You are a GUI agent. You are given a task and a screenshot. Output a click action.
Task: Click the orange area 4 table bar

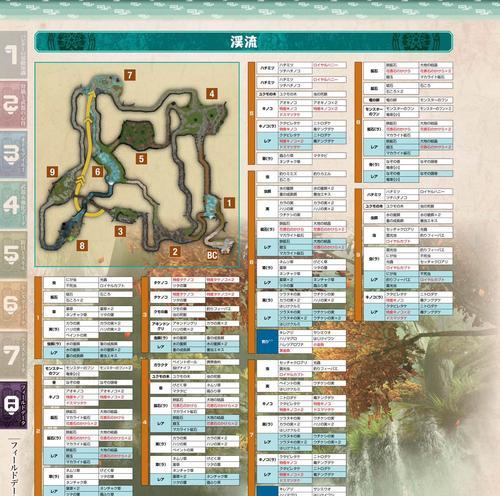pyautogui.click(x=145, y=422)
